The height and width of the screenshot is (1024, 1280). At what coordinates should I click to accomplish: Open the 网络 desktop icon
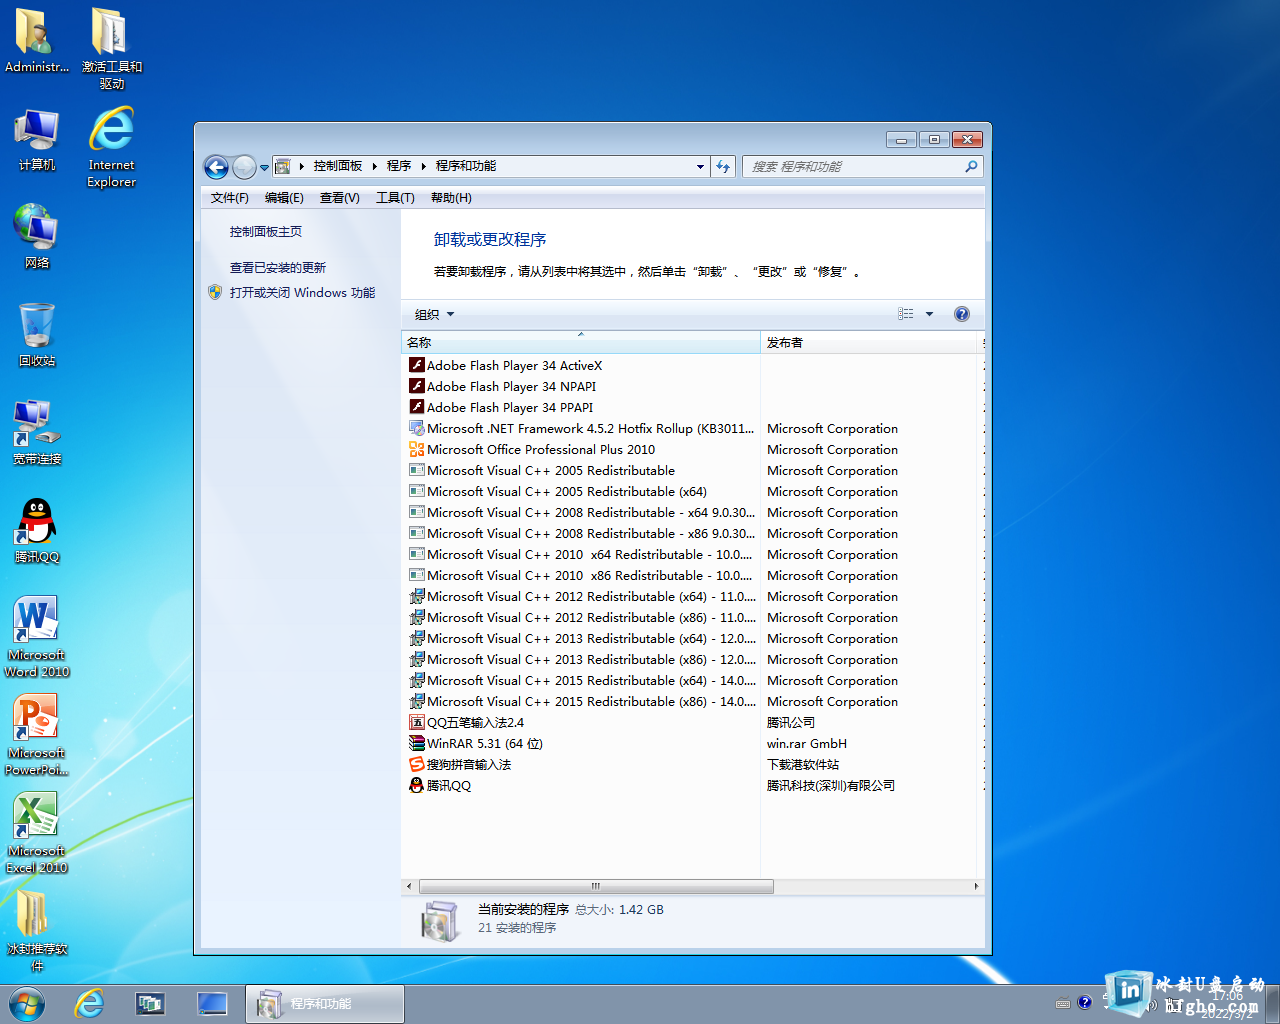point(37,237)
